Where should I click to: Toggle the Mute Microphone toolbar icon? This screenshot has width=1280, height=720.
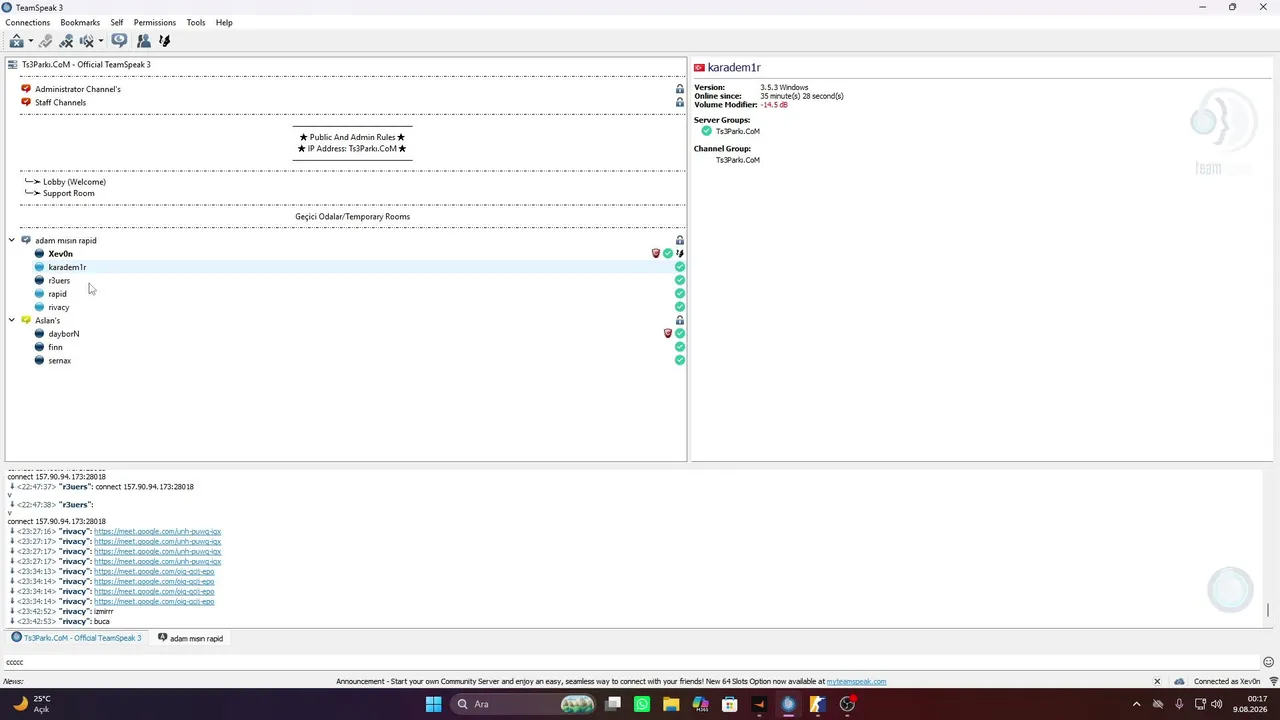tap(66, 41)
